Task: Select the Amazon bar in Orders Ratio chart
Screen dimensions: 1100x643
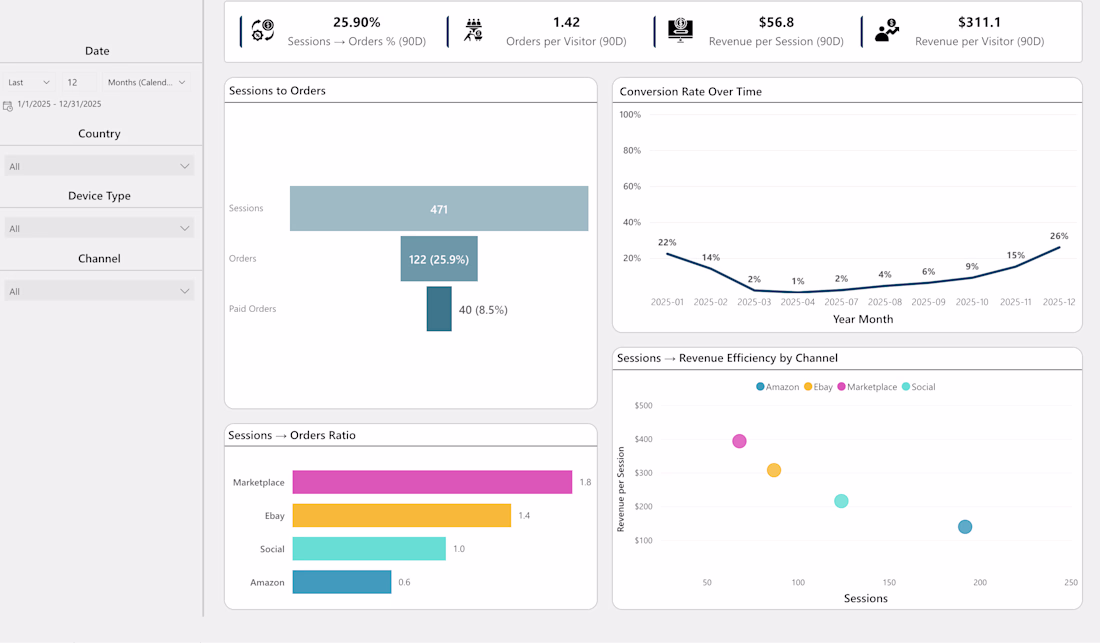Action: (x=342, y=582)
